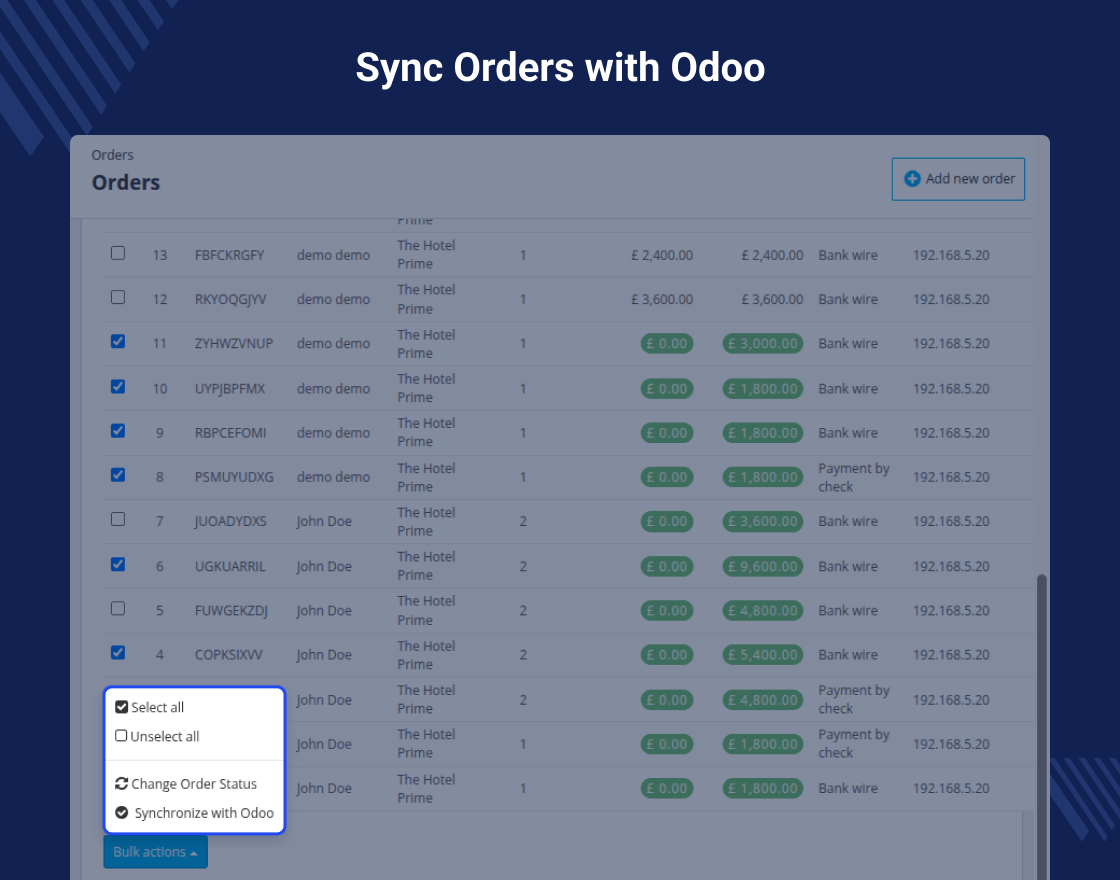1120x880 pixels.
Task: Click the empty box icon next to Unselect all
Action: (x=121, y=736)
